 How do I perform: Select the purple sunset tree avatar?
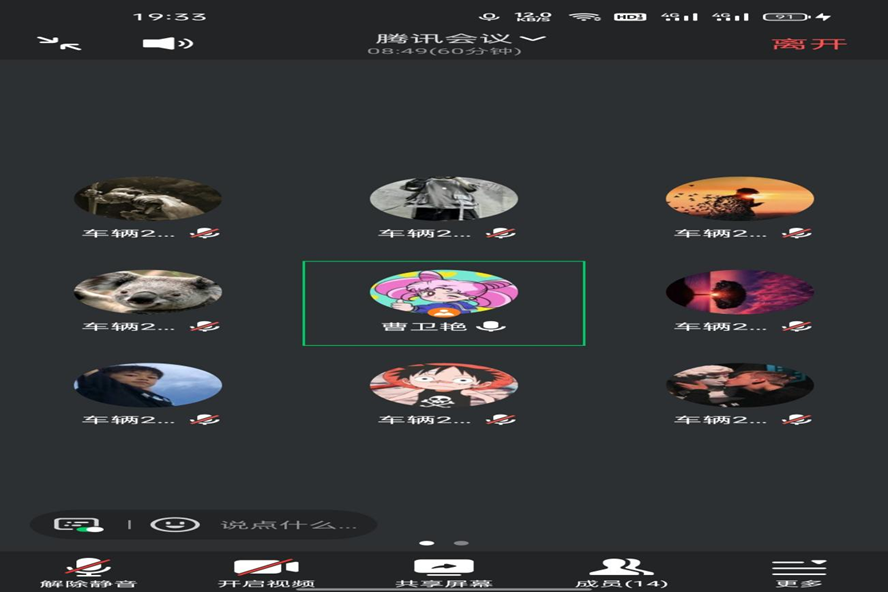[x=739, y=292]
